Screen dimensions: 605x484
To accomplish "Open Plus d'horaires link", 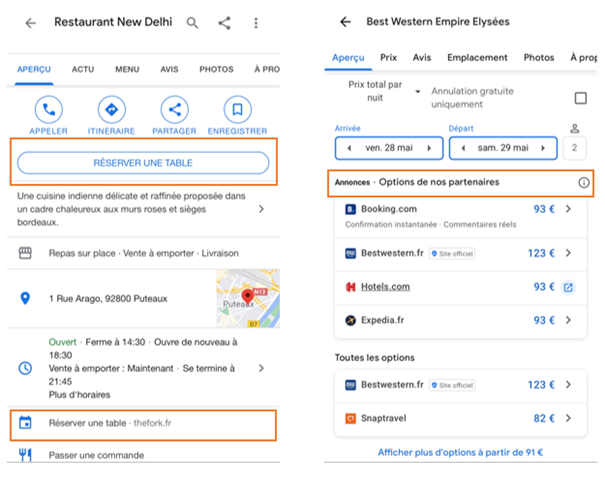I will (x=79, y=395).
